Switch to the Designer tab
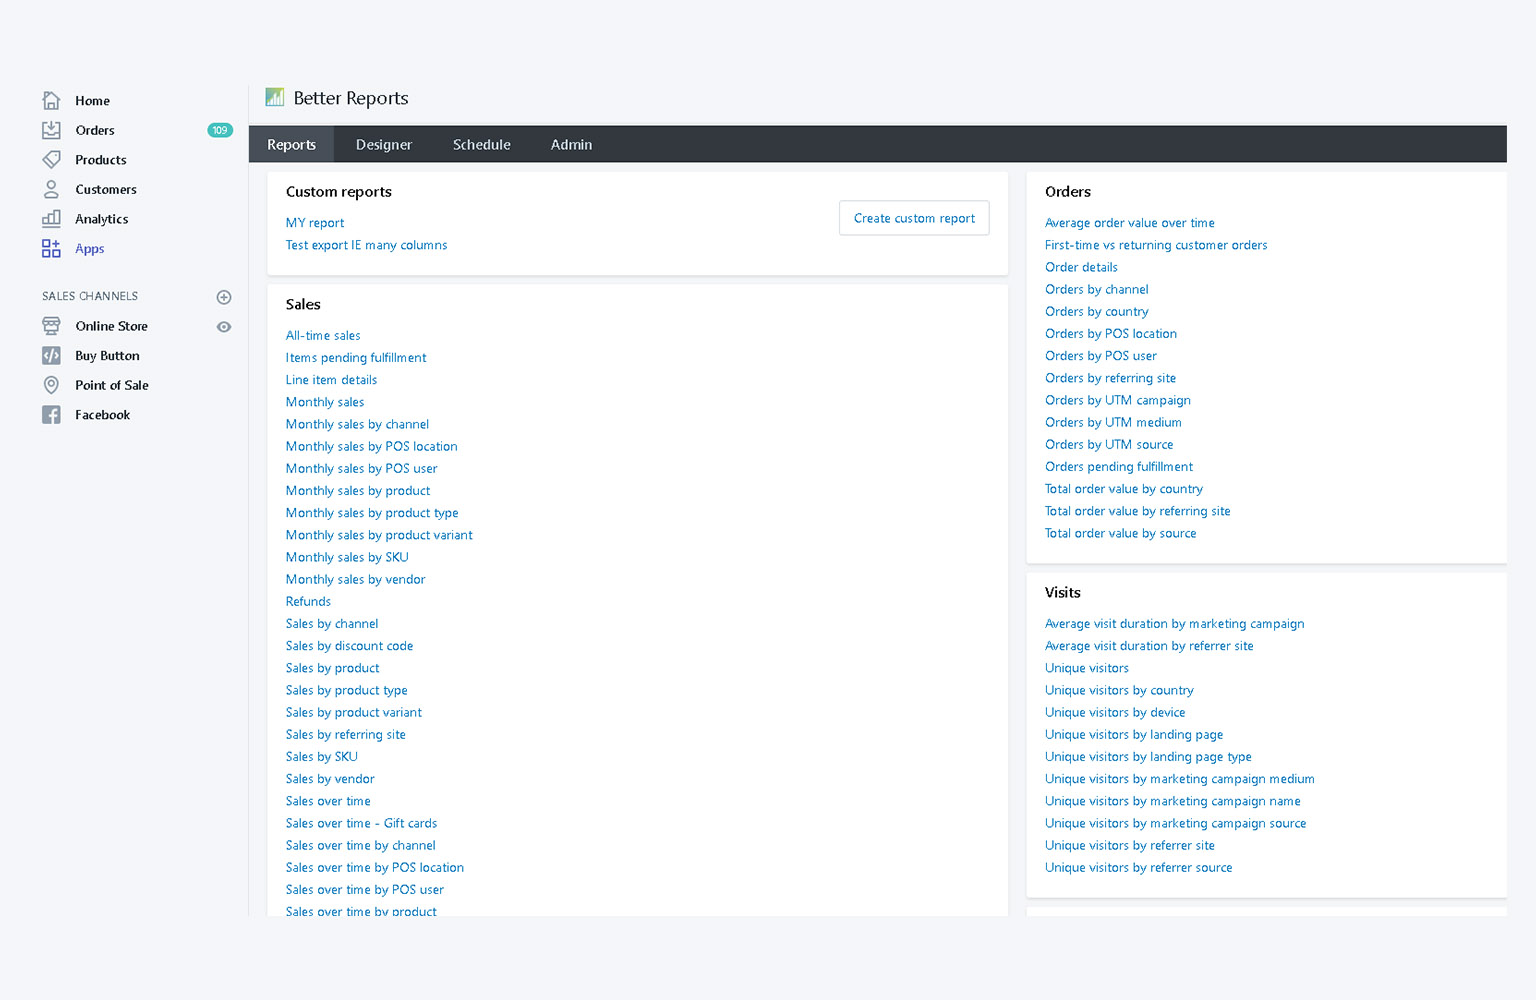 [x=384, y=145]
